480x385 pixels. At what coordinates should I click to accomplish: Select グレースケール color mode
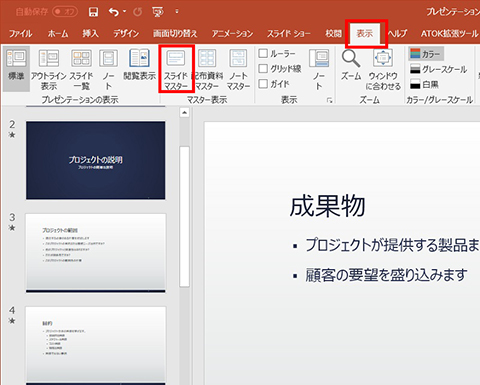pyautogui.click(x=438, y=69)
